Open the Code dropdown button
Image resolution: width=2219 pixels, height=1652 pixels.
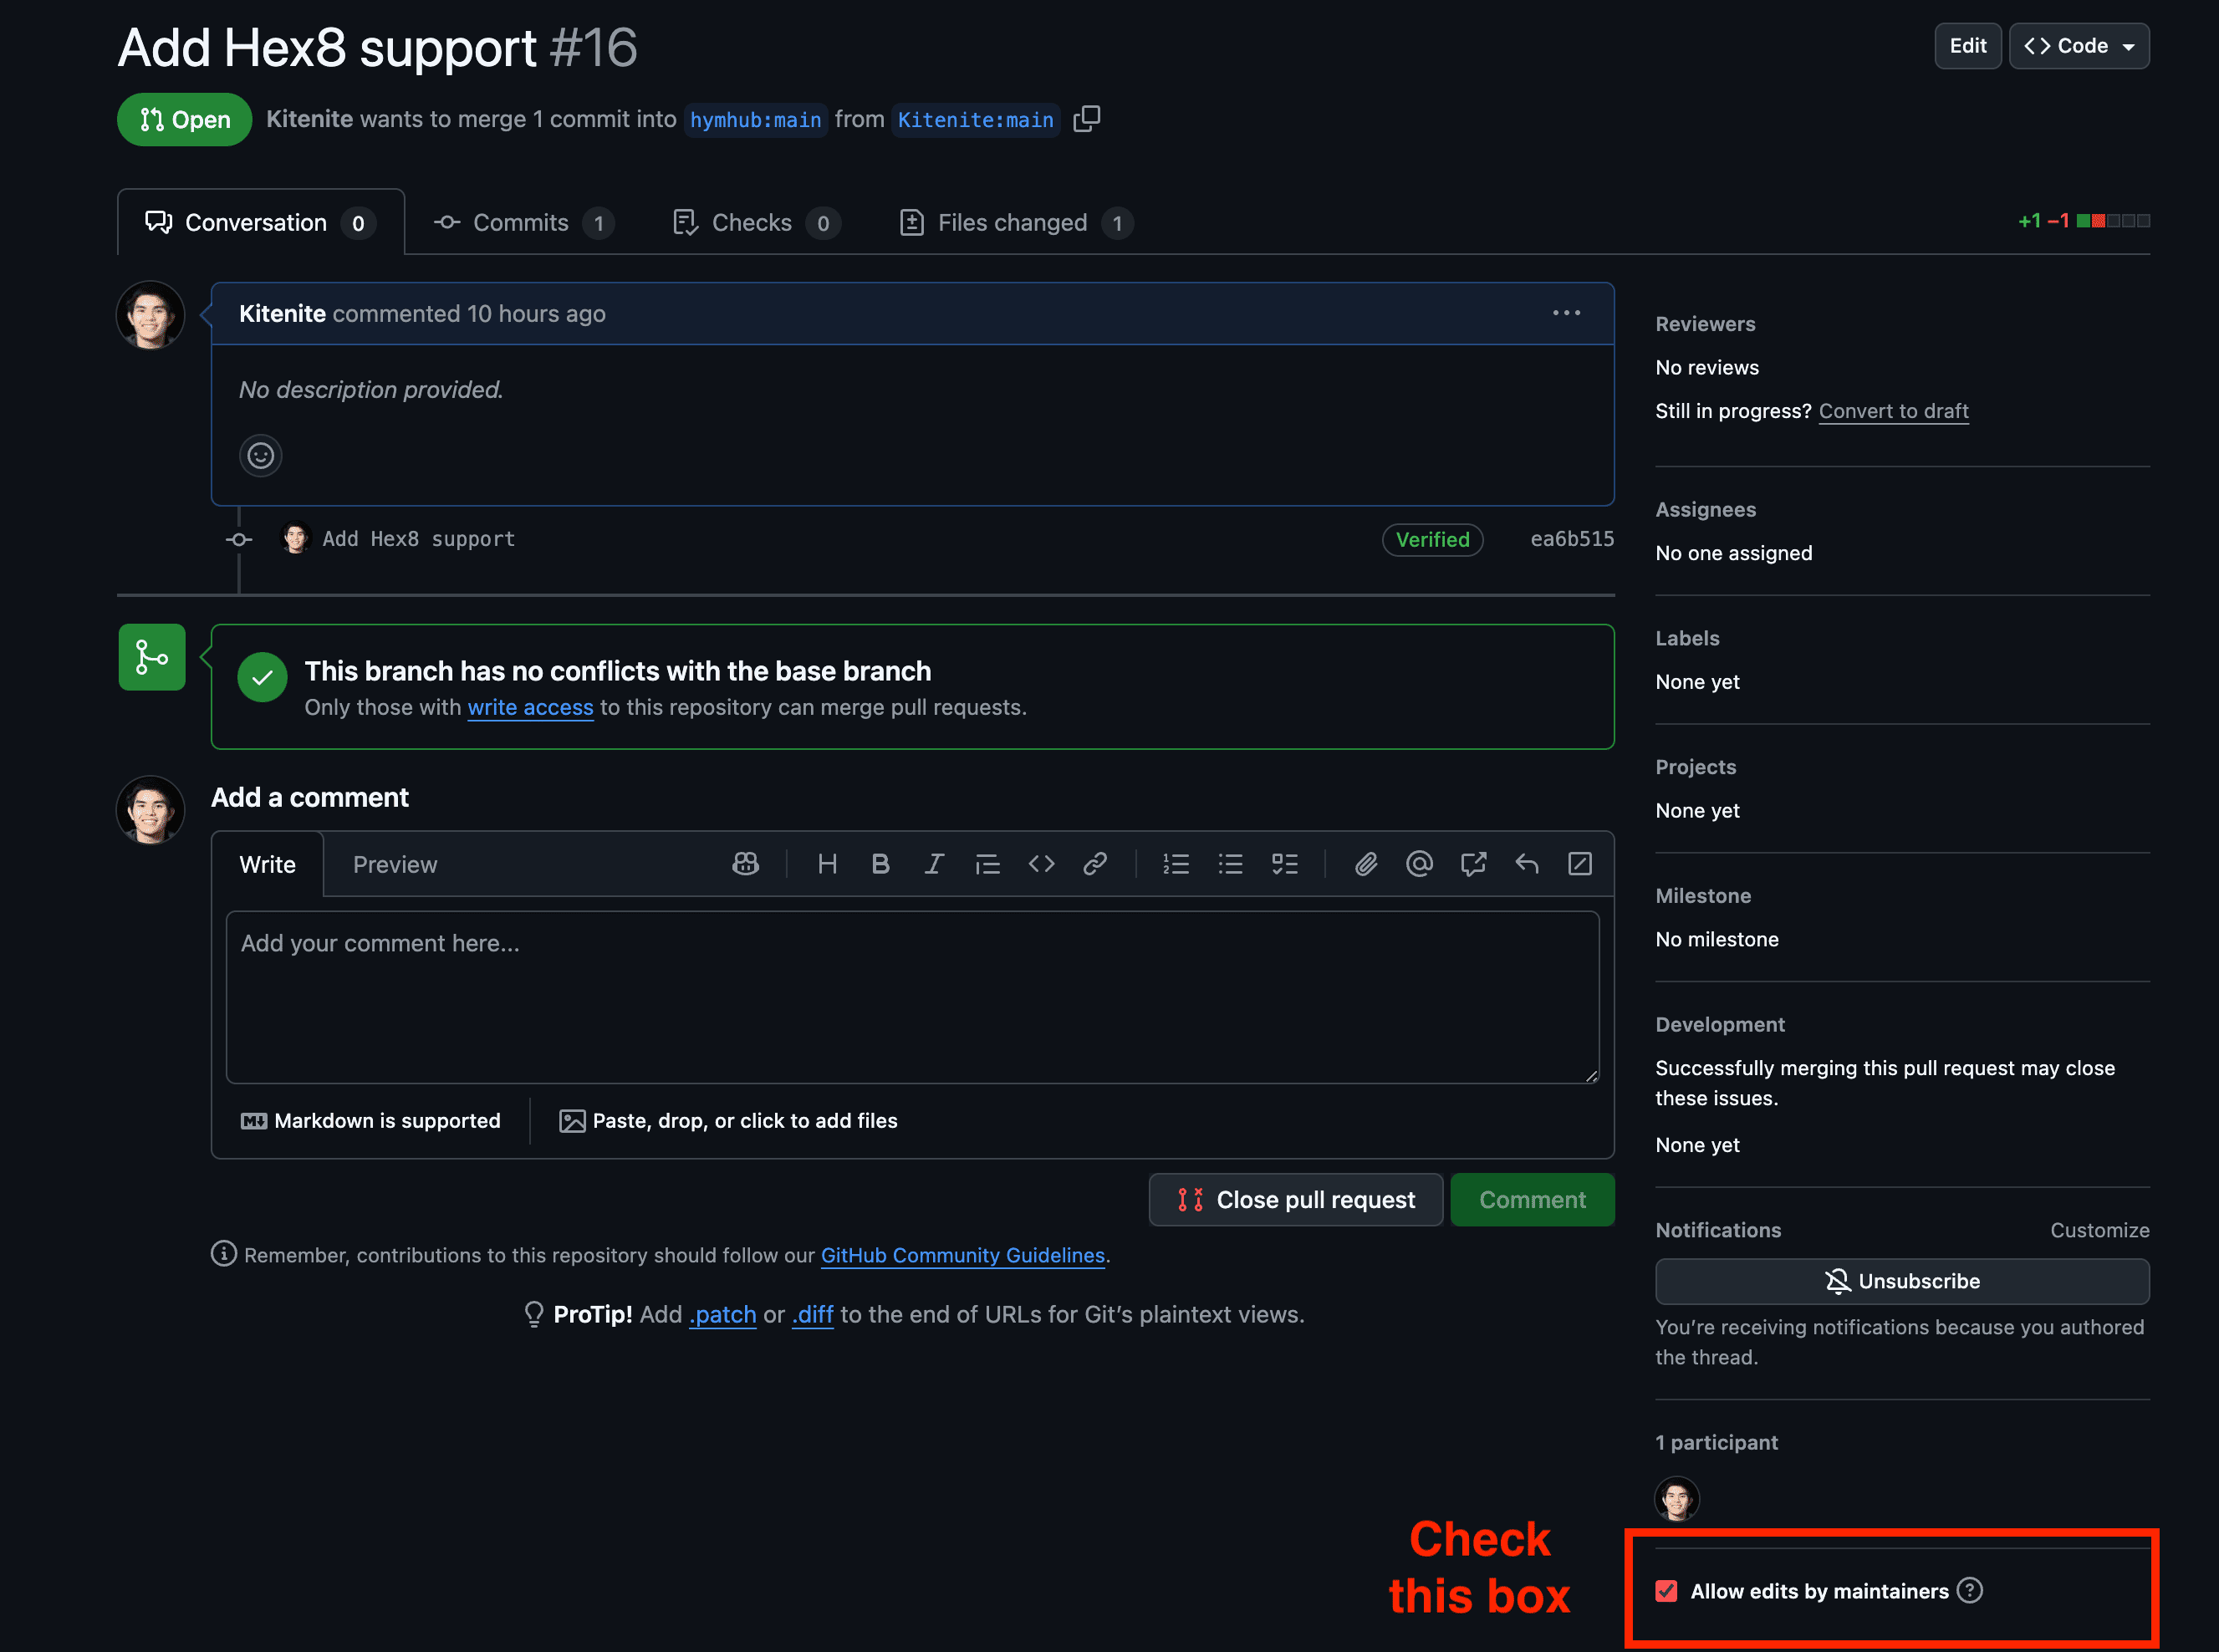(2079, 46)
